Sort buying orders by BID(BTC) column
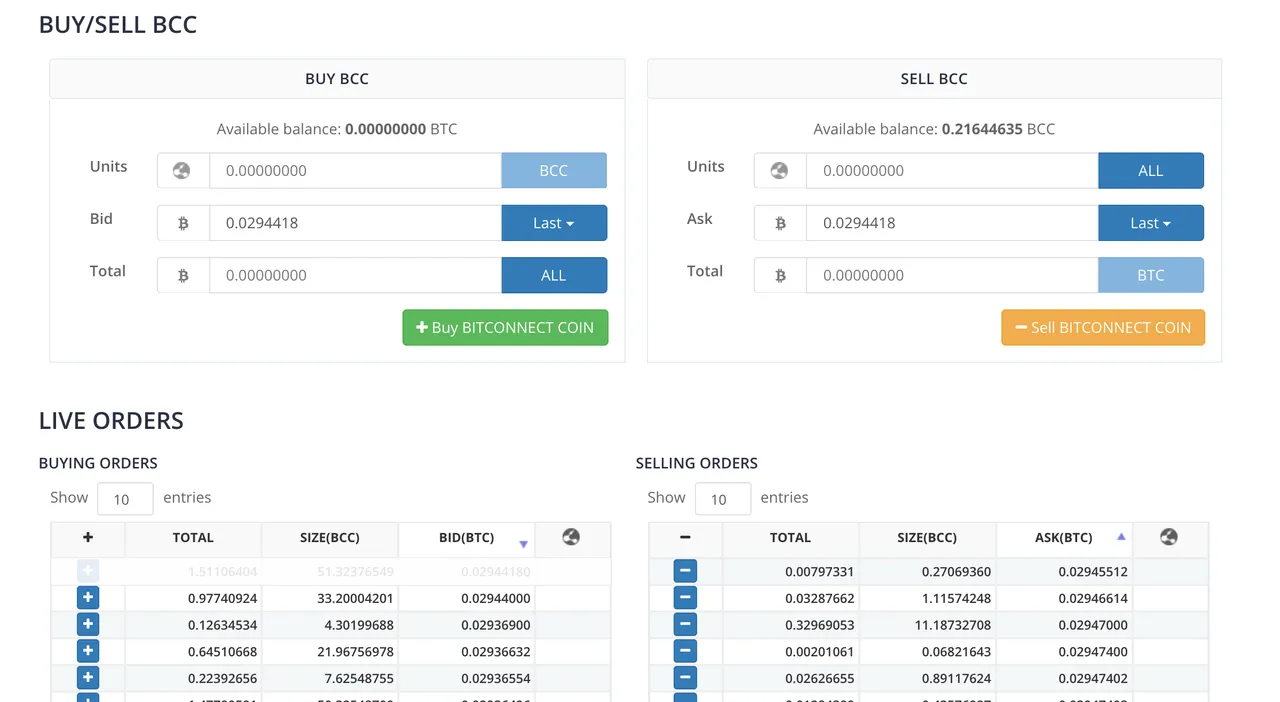 tap(466, 539)
